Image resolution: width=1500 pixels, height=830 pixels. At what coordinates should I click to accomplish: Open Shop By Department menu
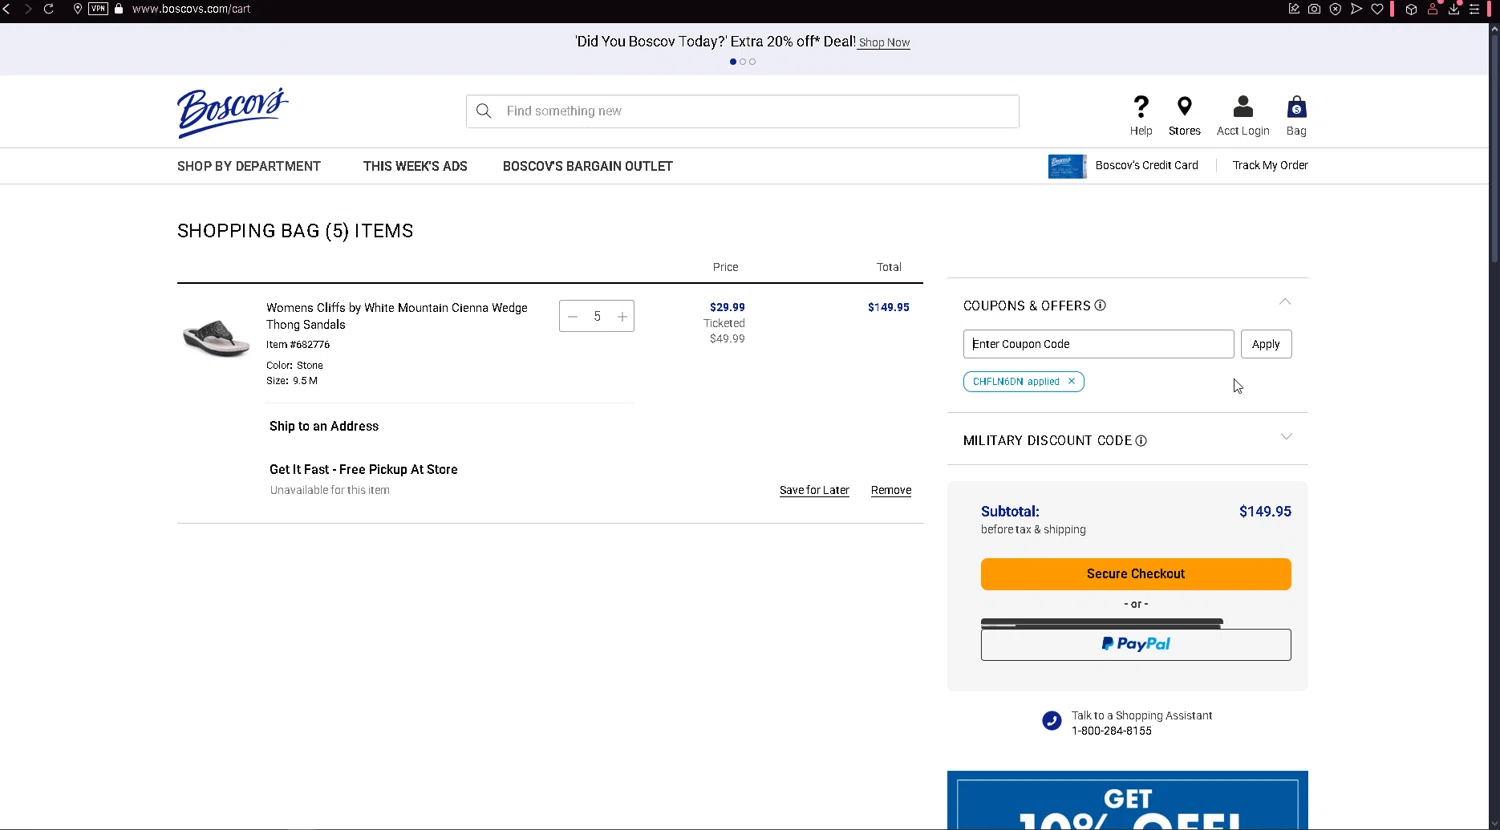pos(249,166)
